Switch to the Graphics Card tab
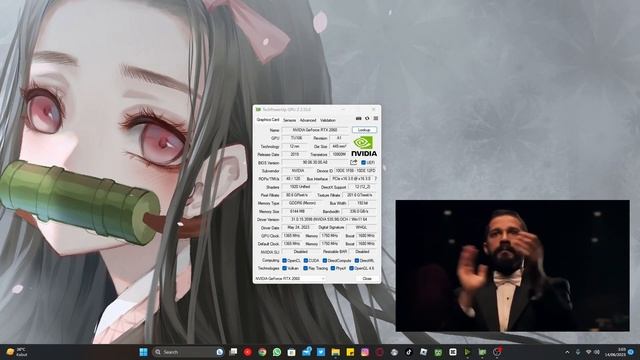The height and width of the screenshot is (360, 640). (x=268, y=120)
